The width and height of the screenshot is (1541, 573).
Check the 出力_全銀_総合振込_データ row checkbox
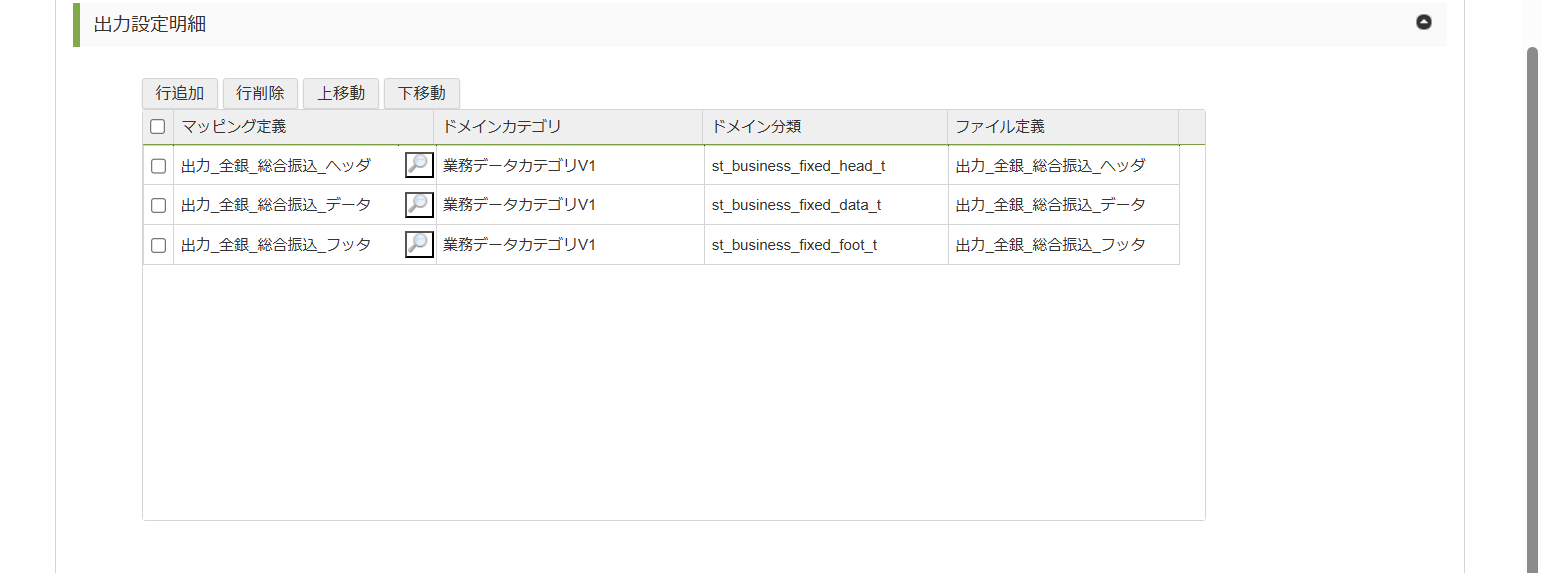[x=158, y=205]
